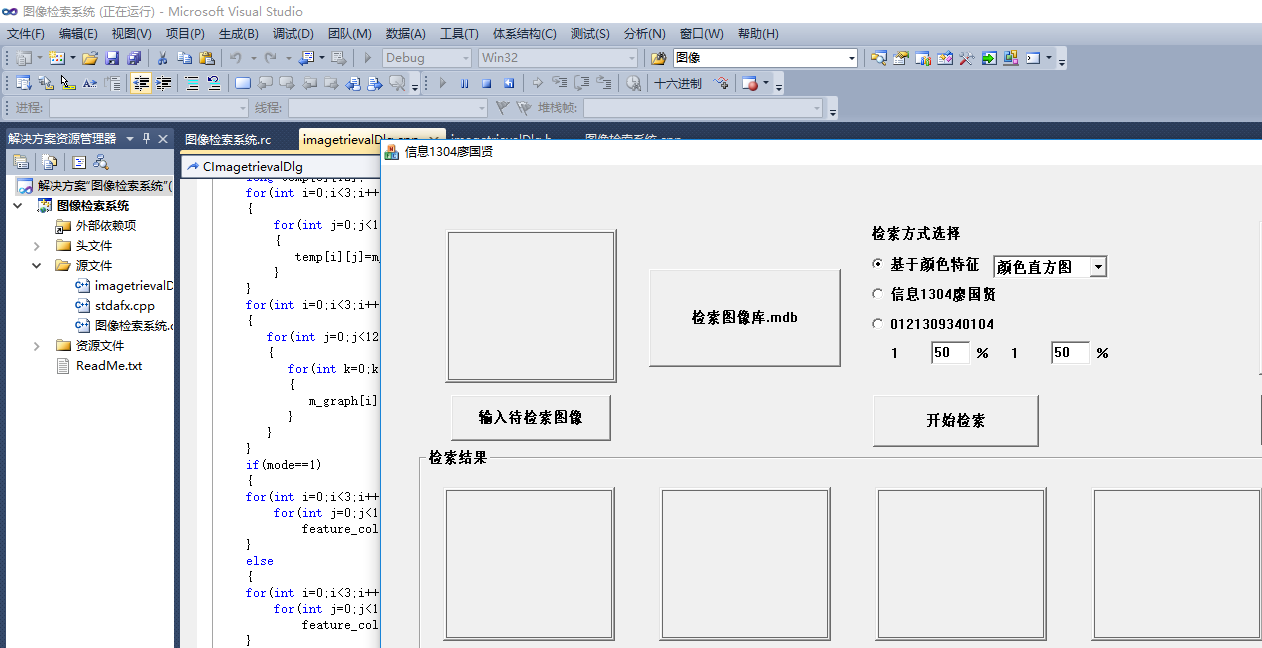Open the 颜色直方图 combo box
This screenshot has width=1262, height=648.
click(x=1098, y=267)
